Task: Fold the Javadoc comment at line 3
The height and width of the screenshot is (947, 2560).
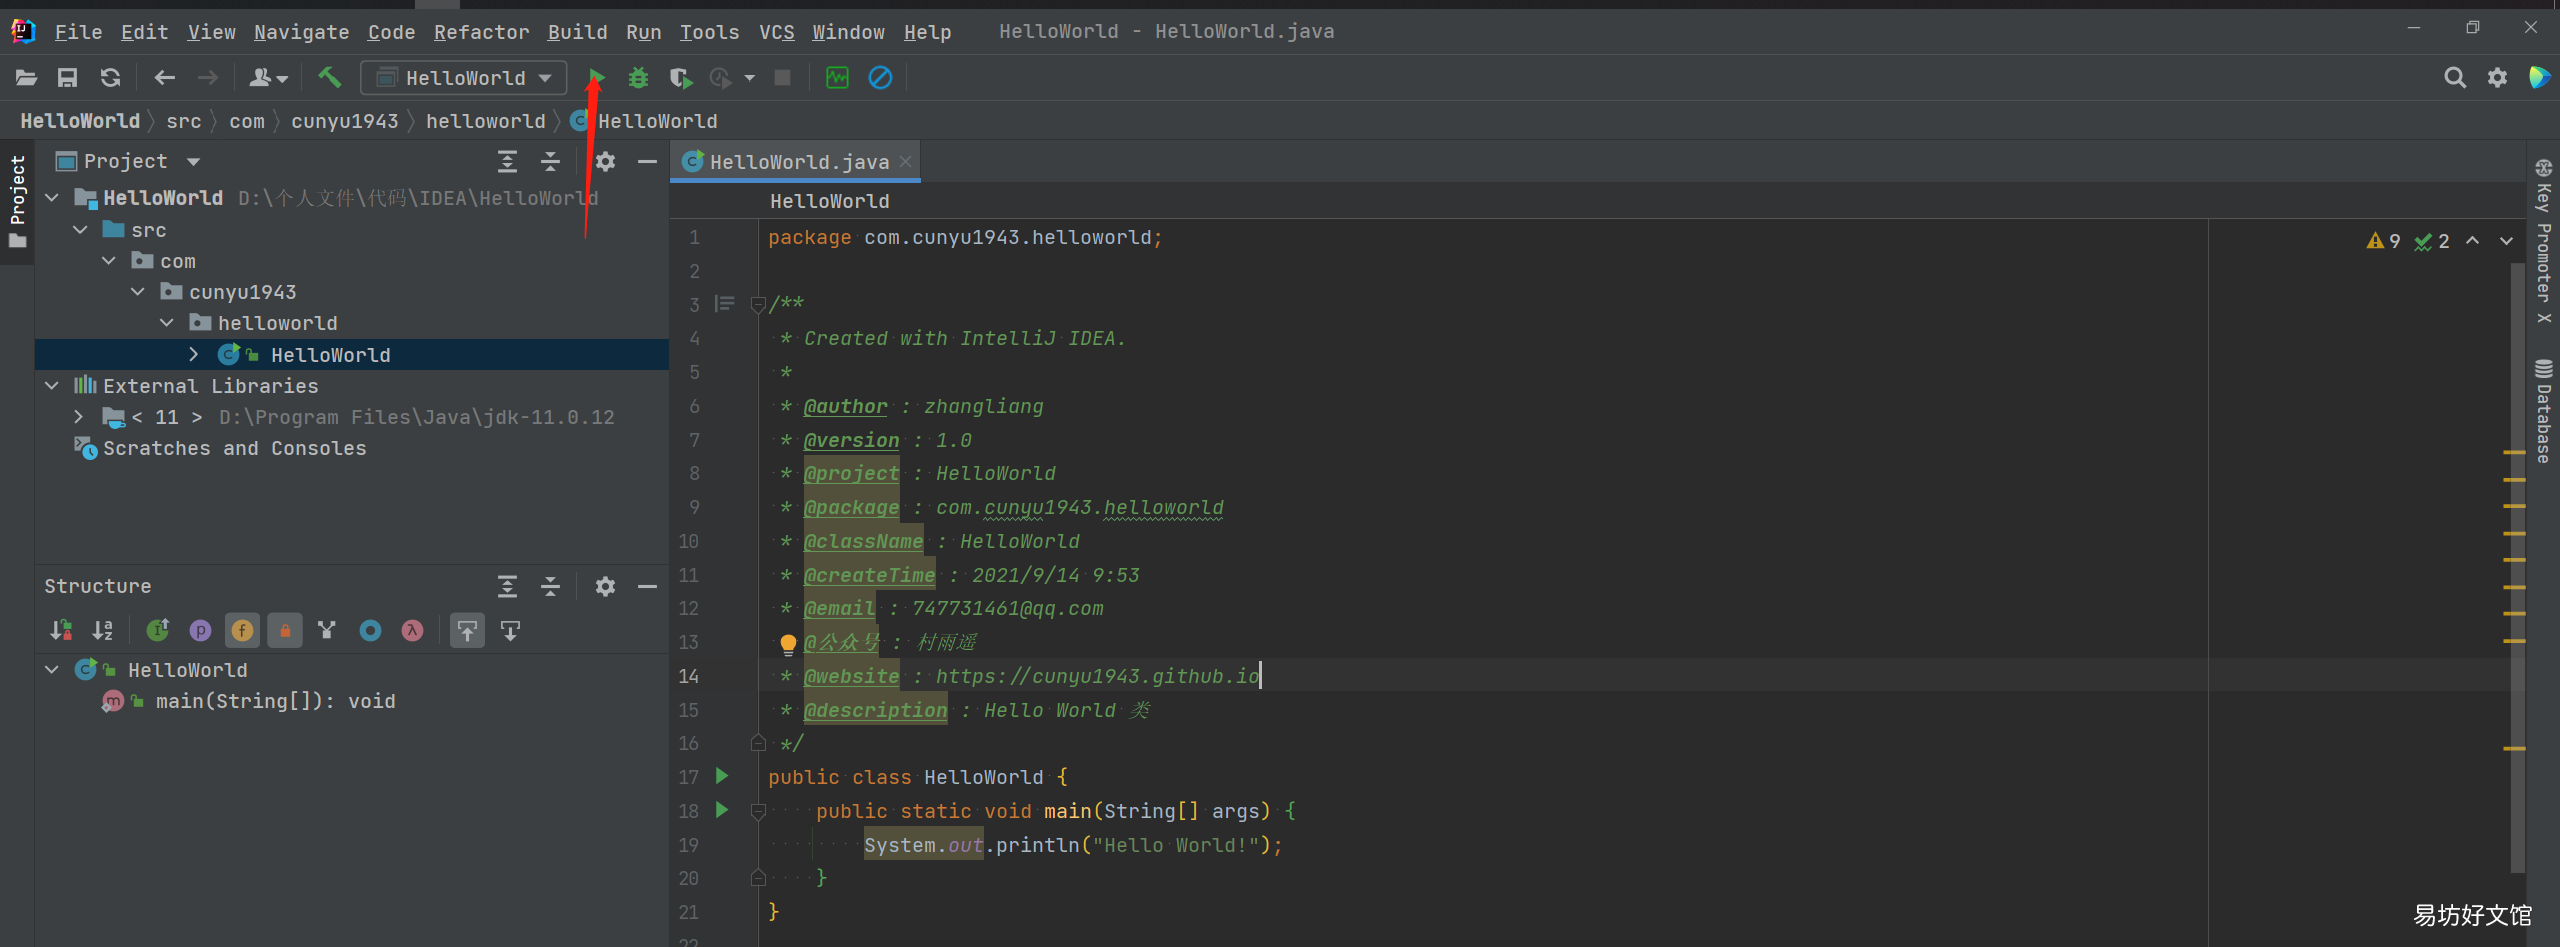Action: [x=758, y=304]
